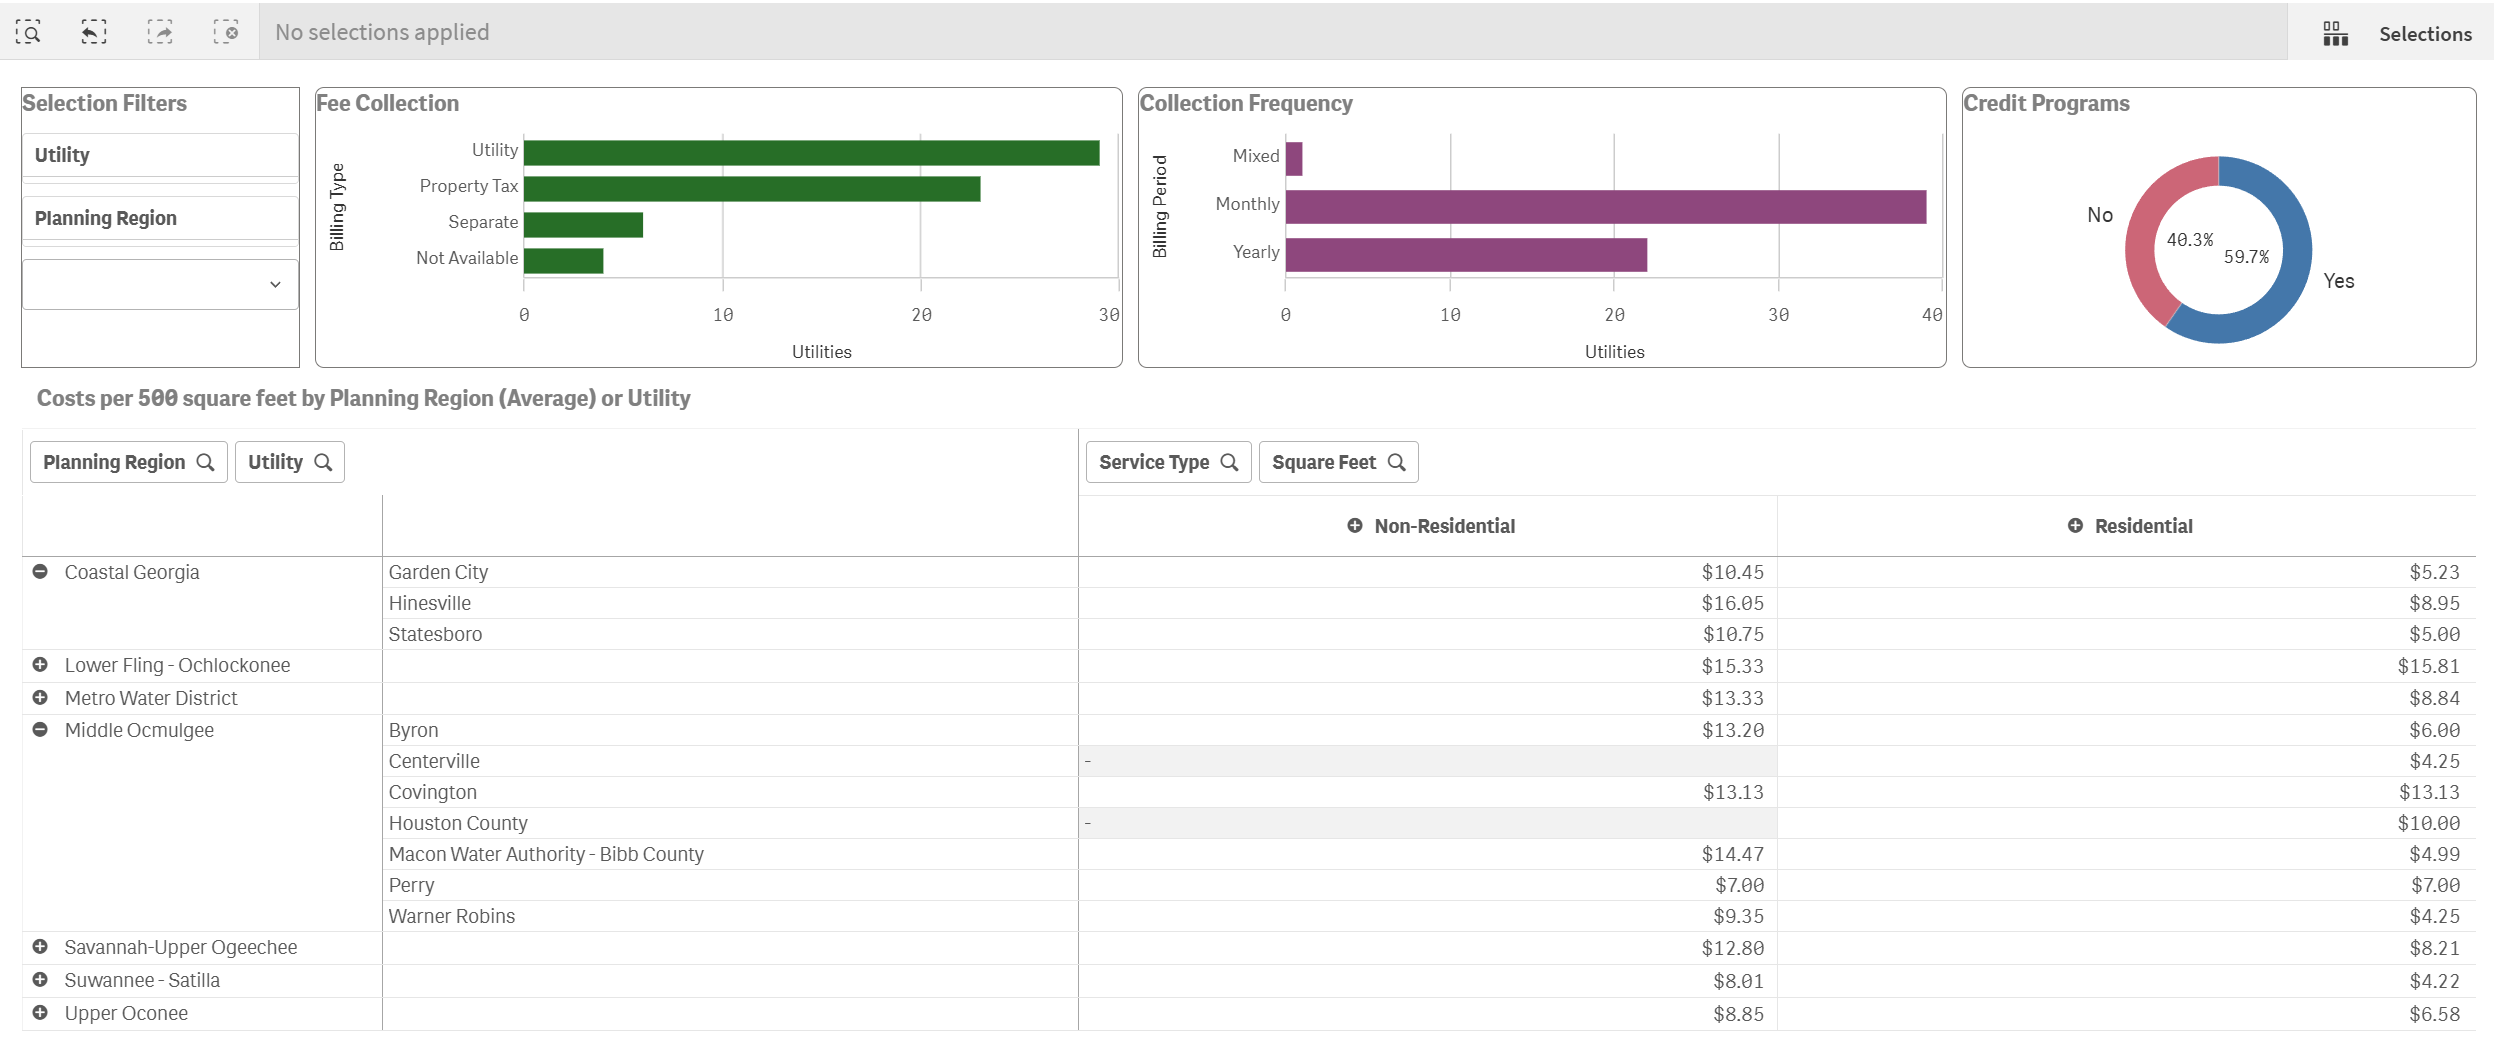This screenshot has height=1050, width=2494.
Task: Collapse the Coastal Georgia row
Action: [x=40, y=571]
